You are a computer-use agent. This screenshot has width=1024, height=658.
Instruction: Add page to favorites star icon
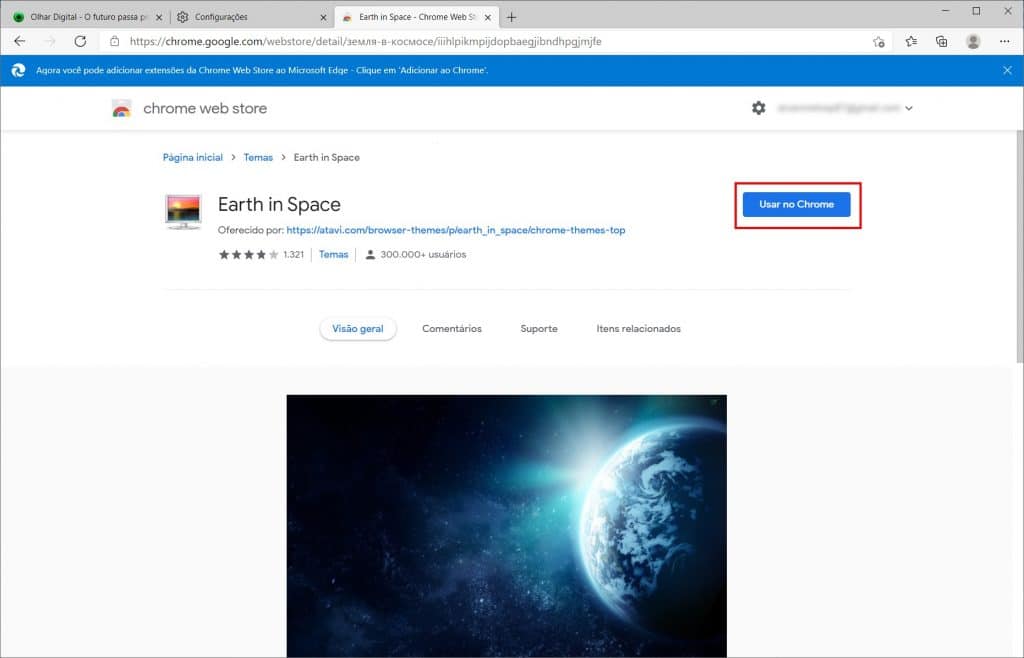tap(879, 42)
